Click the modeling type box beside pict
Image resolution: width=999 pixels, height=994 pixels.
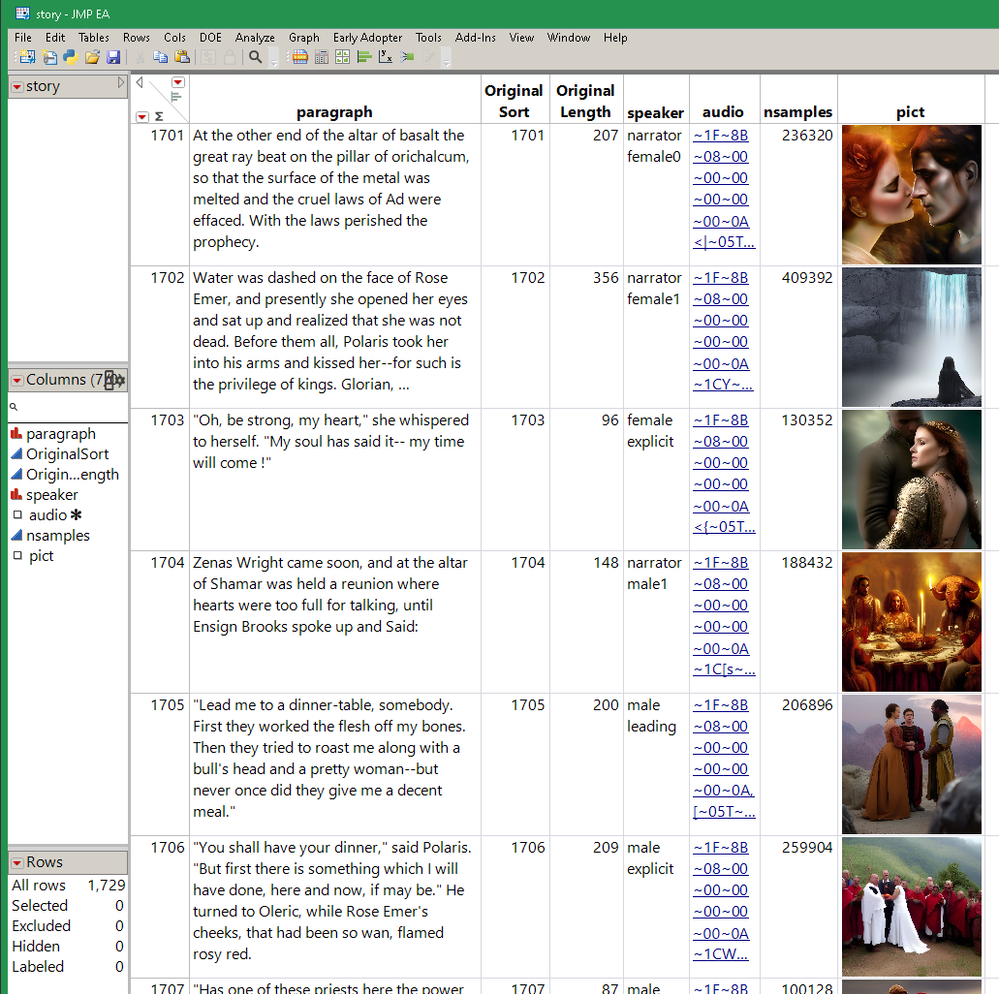(17, 556)
